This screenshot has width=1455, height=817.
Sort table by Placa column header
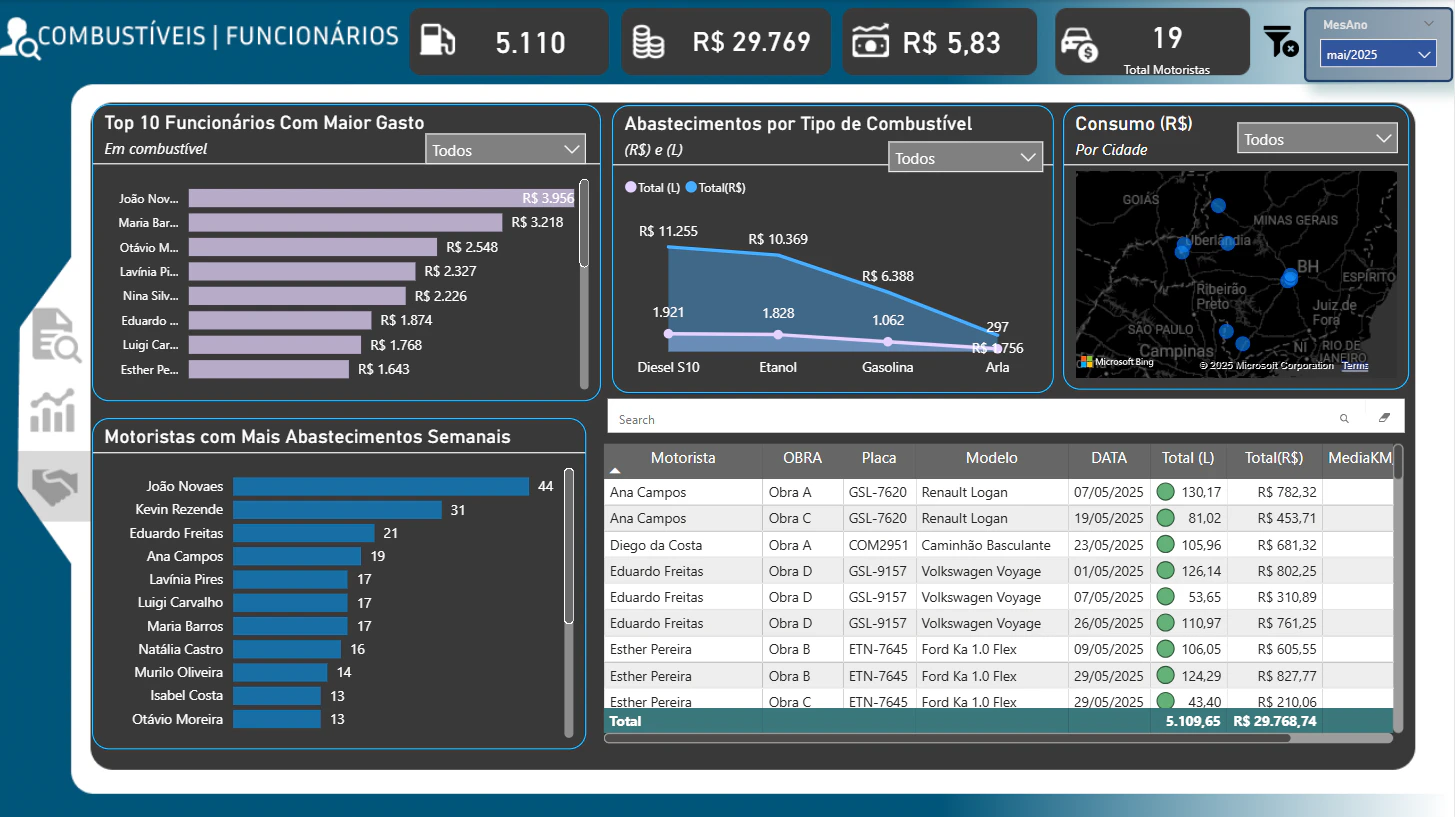click(880, 458)
